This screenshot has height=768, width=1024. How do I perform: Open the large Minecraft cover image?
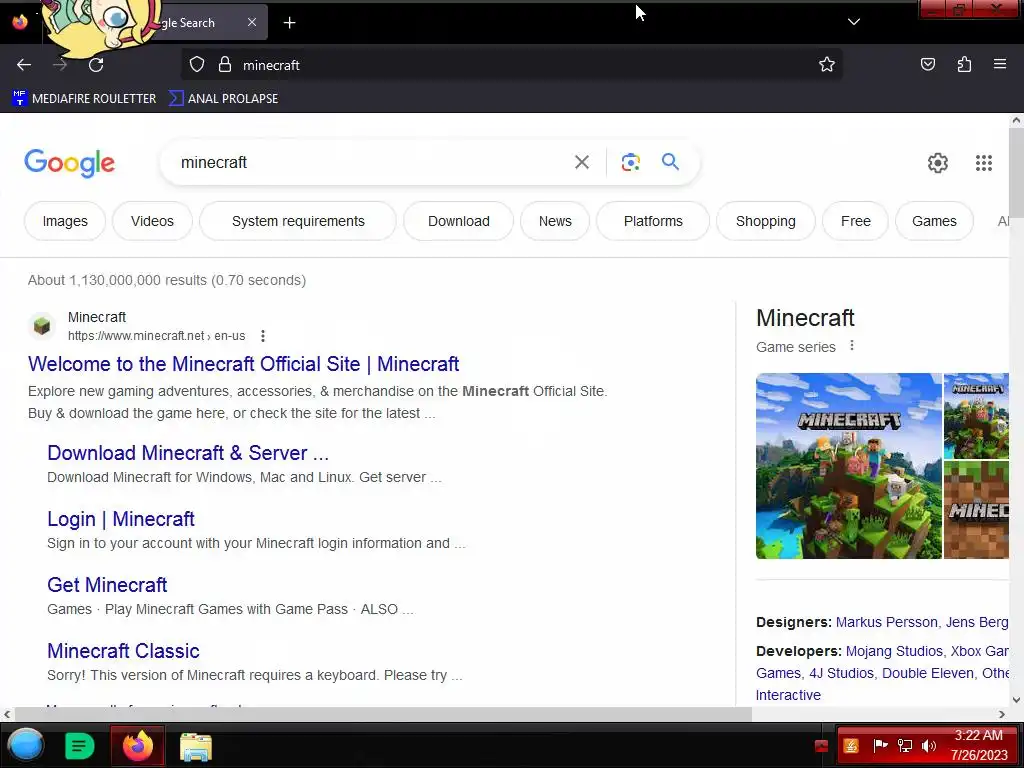coord(848,466)
